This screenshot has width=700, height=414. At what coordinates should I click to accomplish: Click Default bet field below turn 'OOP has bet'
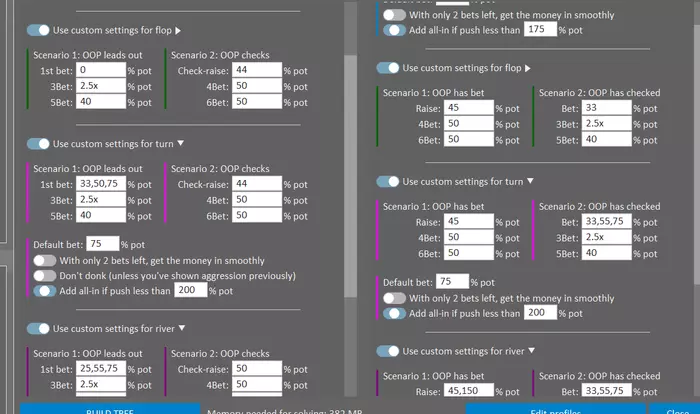pyautogui.click(x=452, y=281)
